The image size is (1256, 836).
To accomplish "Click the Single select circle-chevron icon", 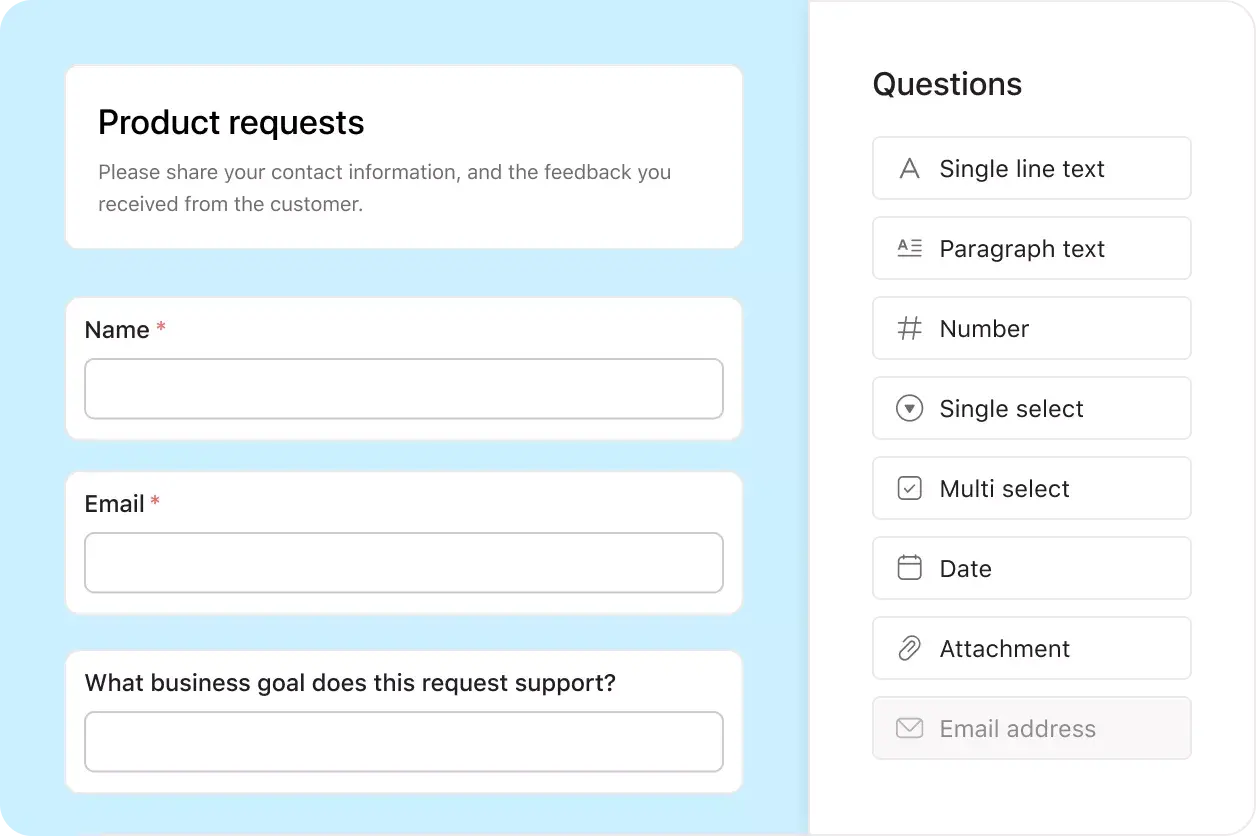I will [x=909, y=408].
